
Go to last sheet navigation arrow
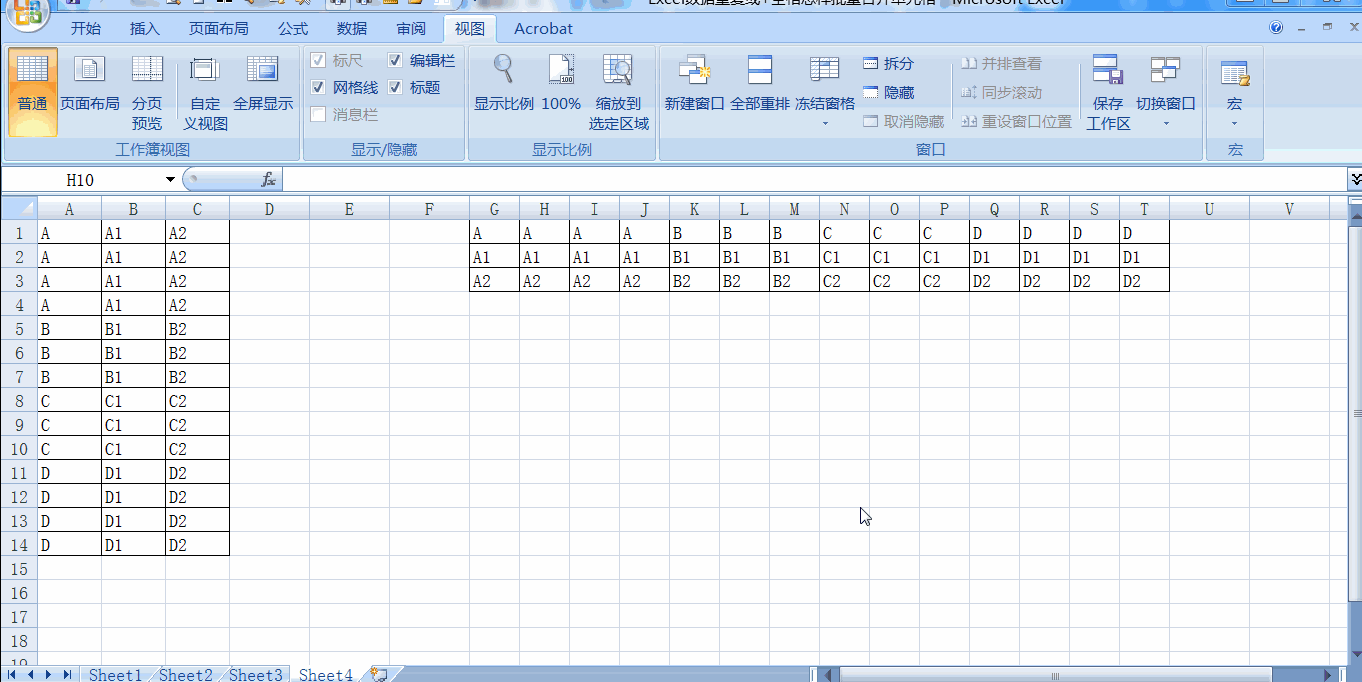(x=67, y=675)
